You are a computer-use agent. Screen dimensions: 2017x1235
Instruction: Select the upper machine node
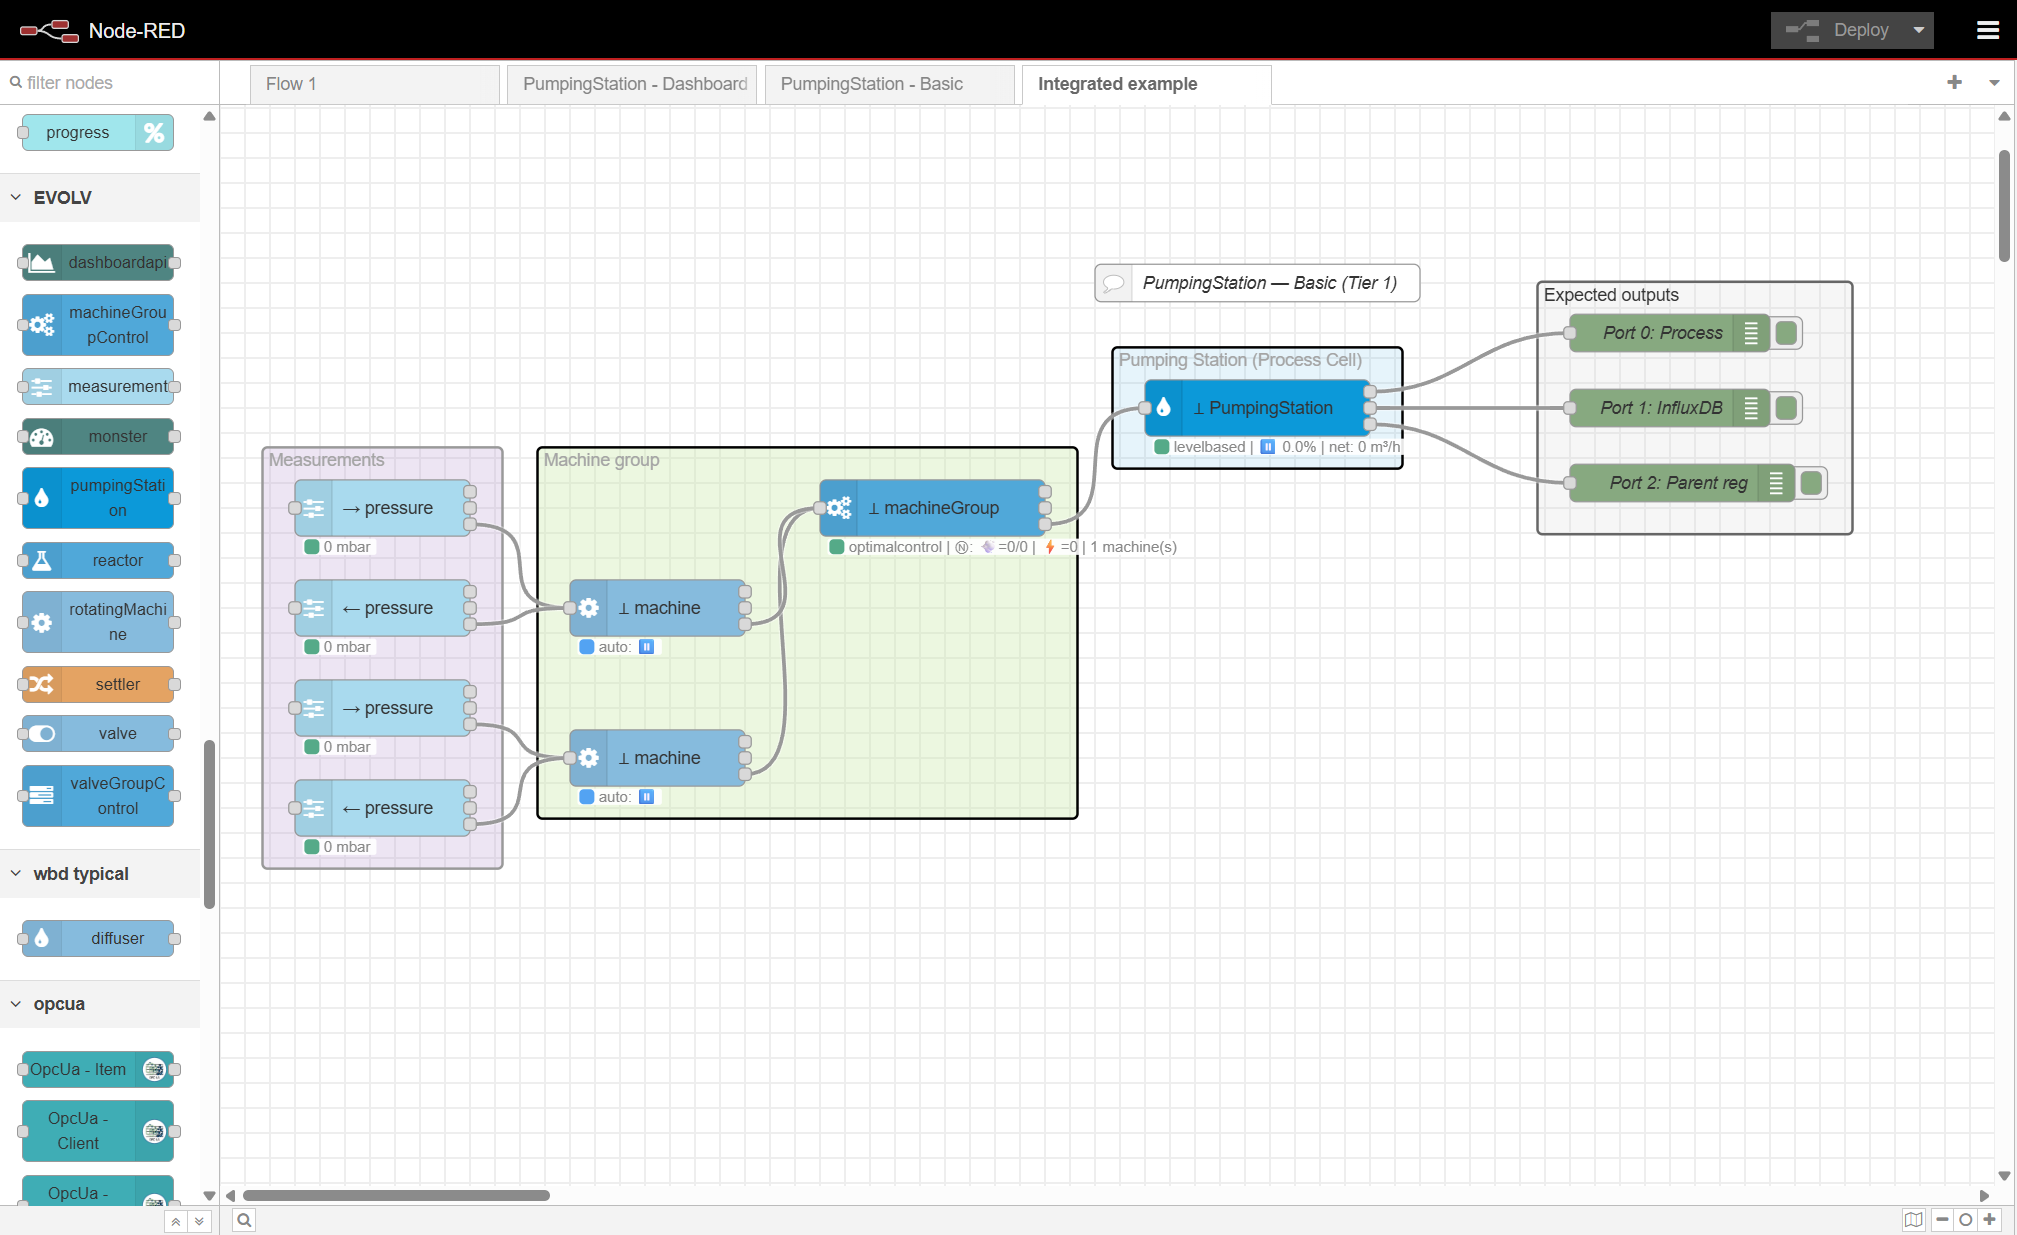coord(657,608)
